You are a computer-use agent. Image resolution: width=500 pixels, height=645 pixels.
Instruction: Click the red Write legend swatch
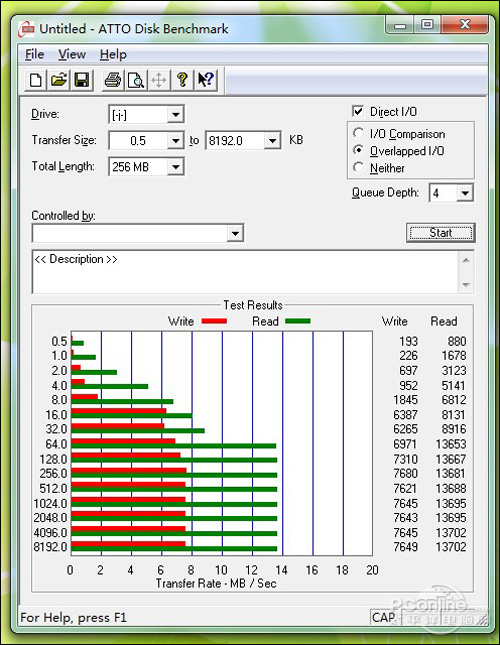[x=214, y=321]
